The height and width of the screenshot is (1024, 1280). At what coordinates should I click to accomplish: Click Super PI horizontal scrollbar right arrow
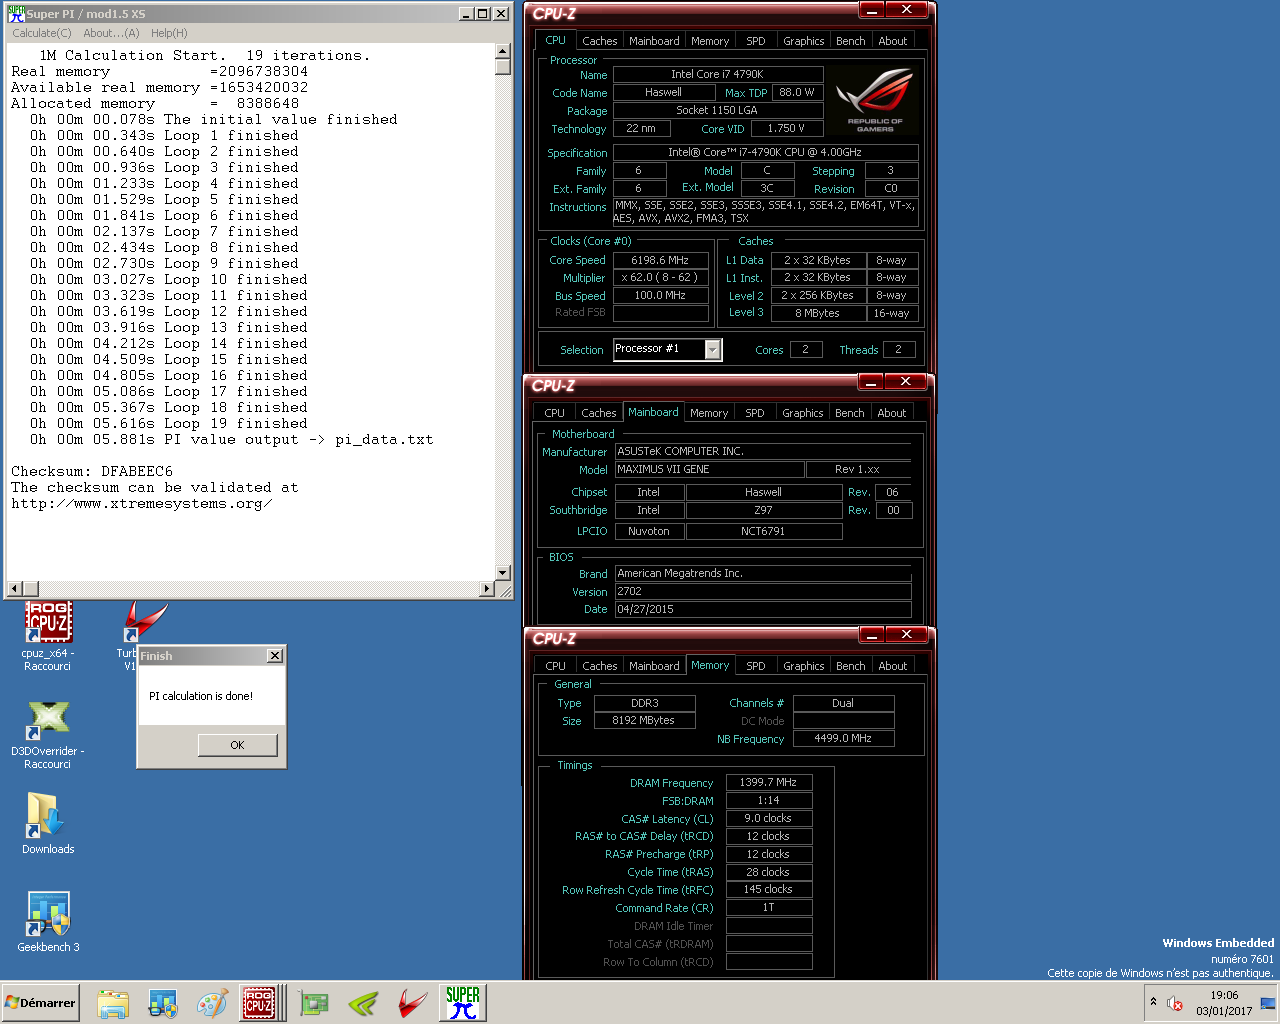488,589
